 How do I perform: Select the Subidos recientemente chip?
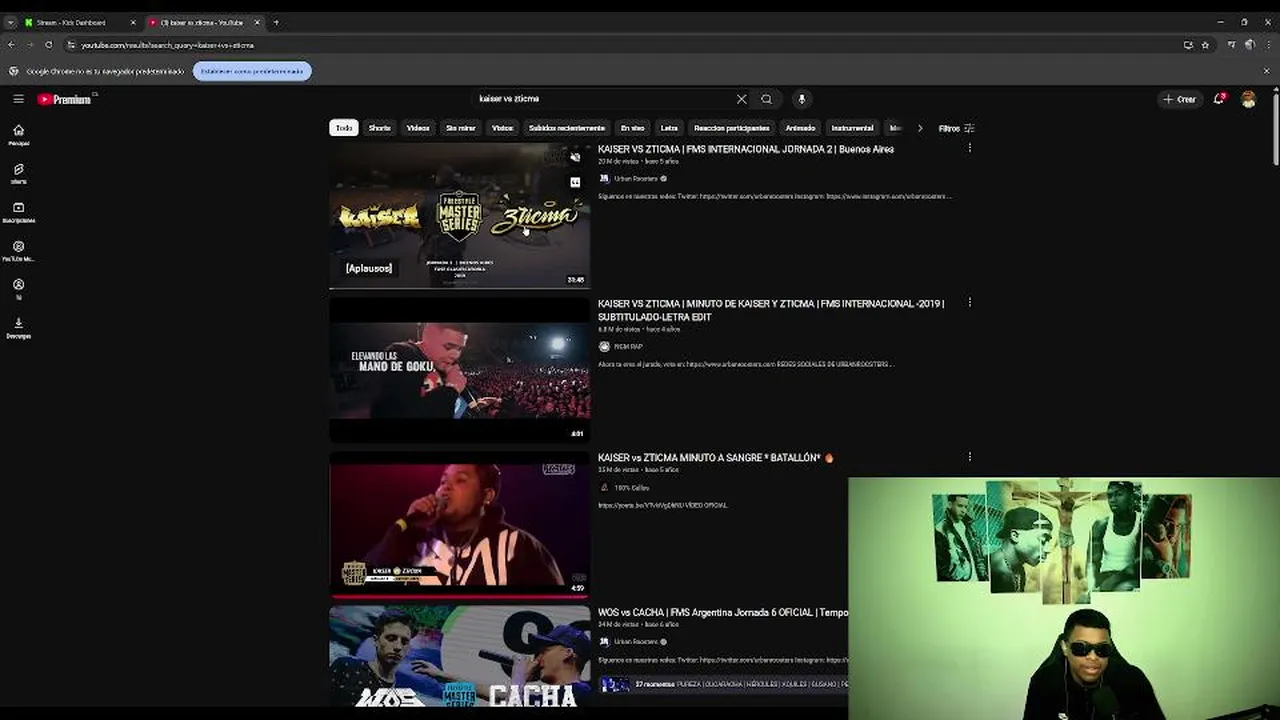567,128
